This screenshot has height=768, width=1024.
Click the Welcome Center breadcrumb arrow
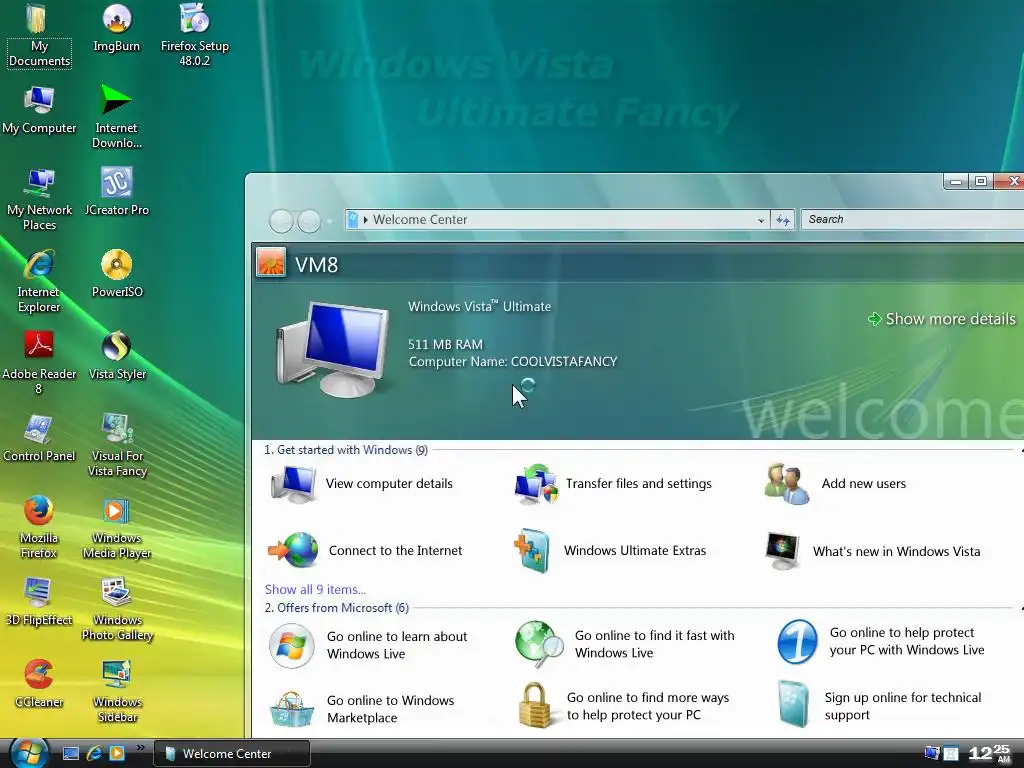(366, 220)
